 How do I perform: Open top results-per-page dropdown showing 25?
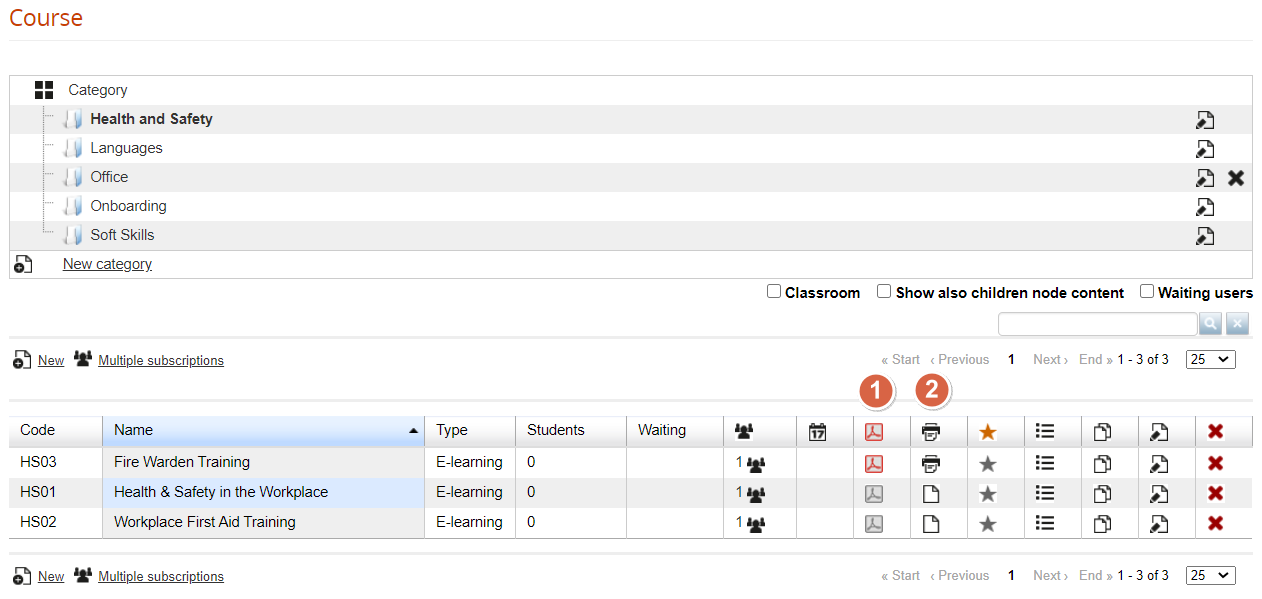click(x=1210, y=360)
